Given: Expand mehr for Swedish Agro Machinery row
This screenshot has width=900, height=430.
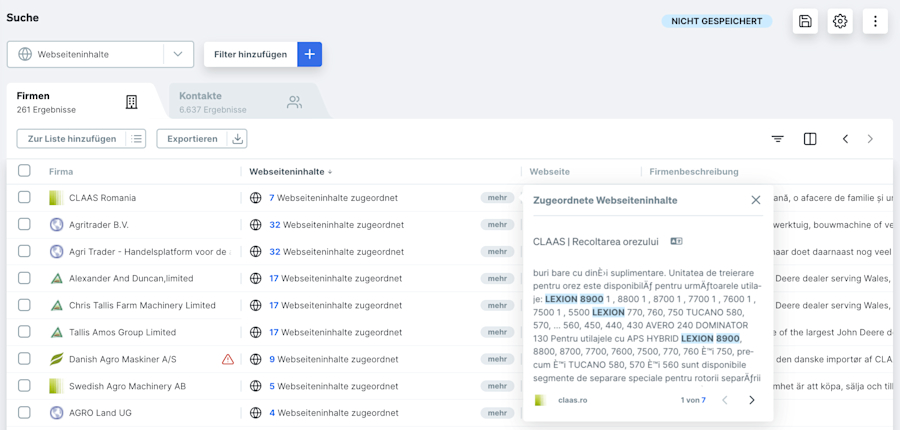Looking at the screenshot, I should click(x=497, y=386).
